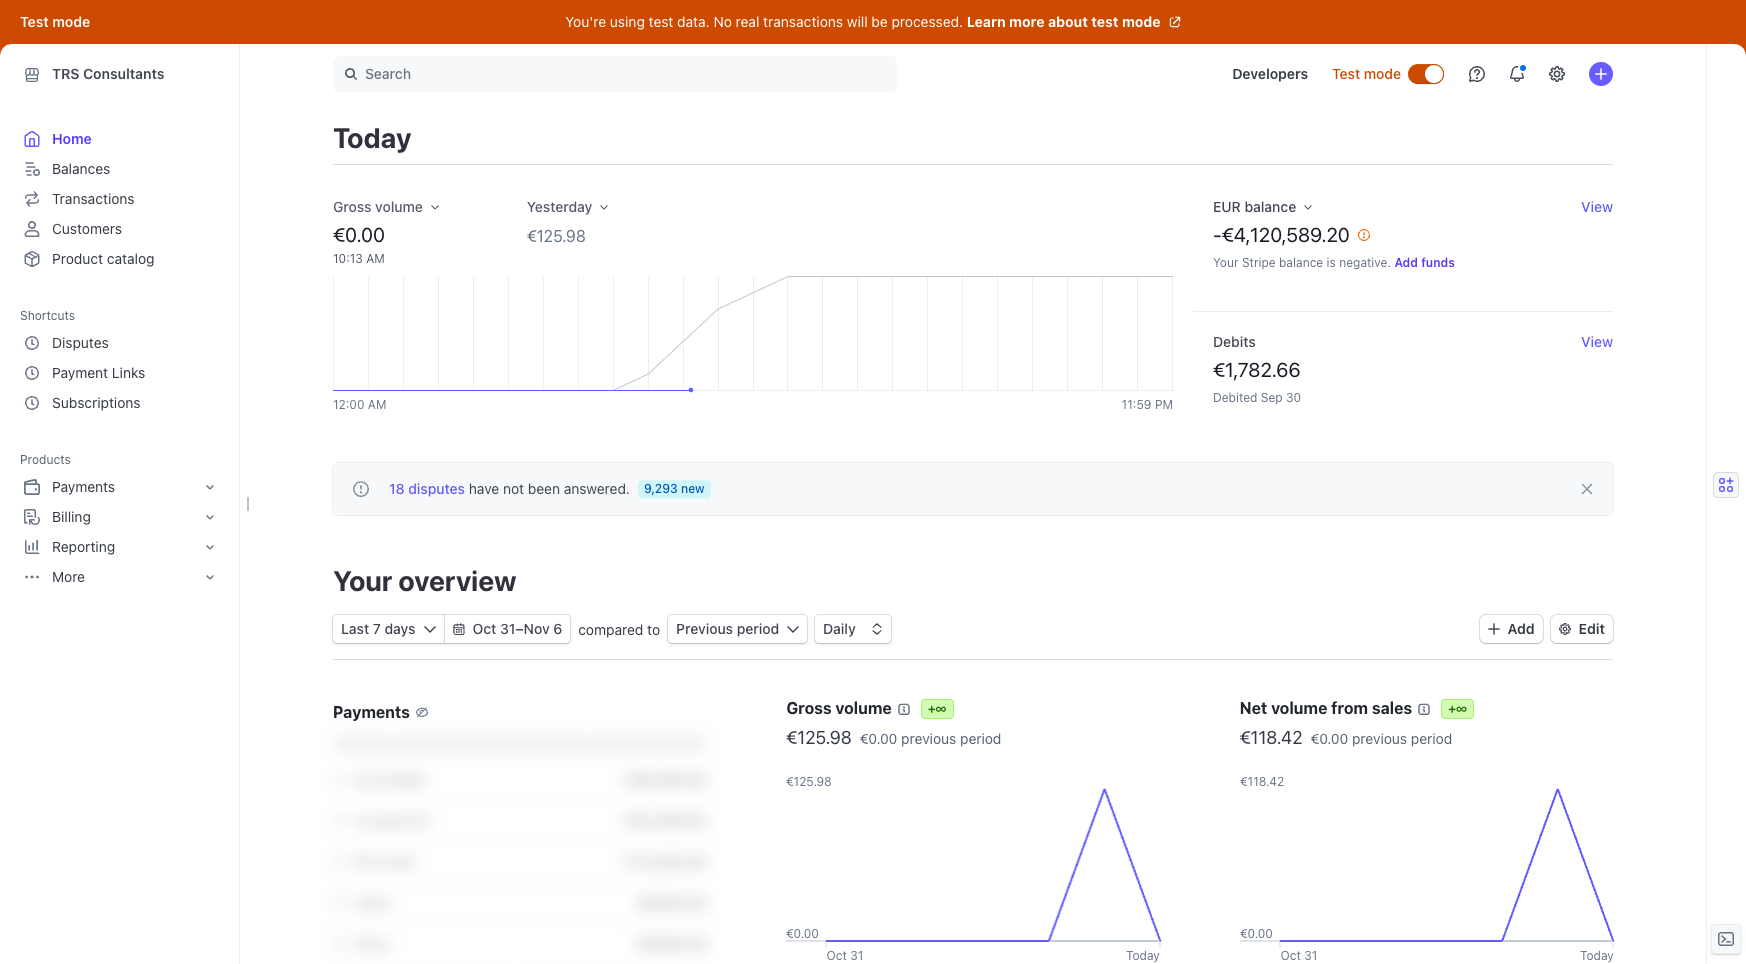Open the terminal console icon at bottom right
This screenshot has width=1746, height=964.
[1726, 939]
